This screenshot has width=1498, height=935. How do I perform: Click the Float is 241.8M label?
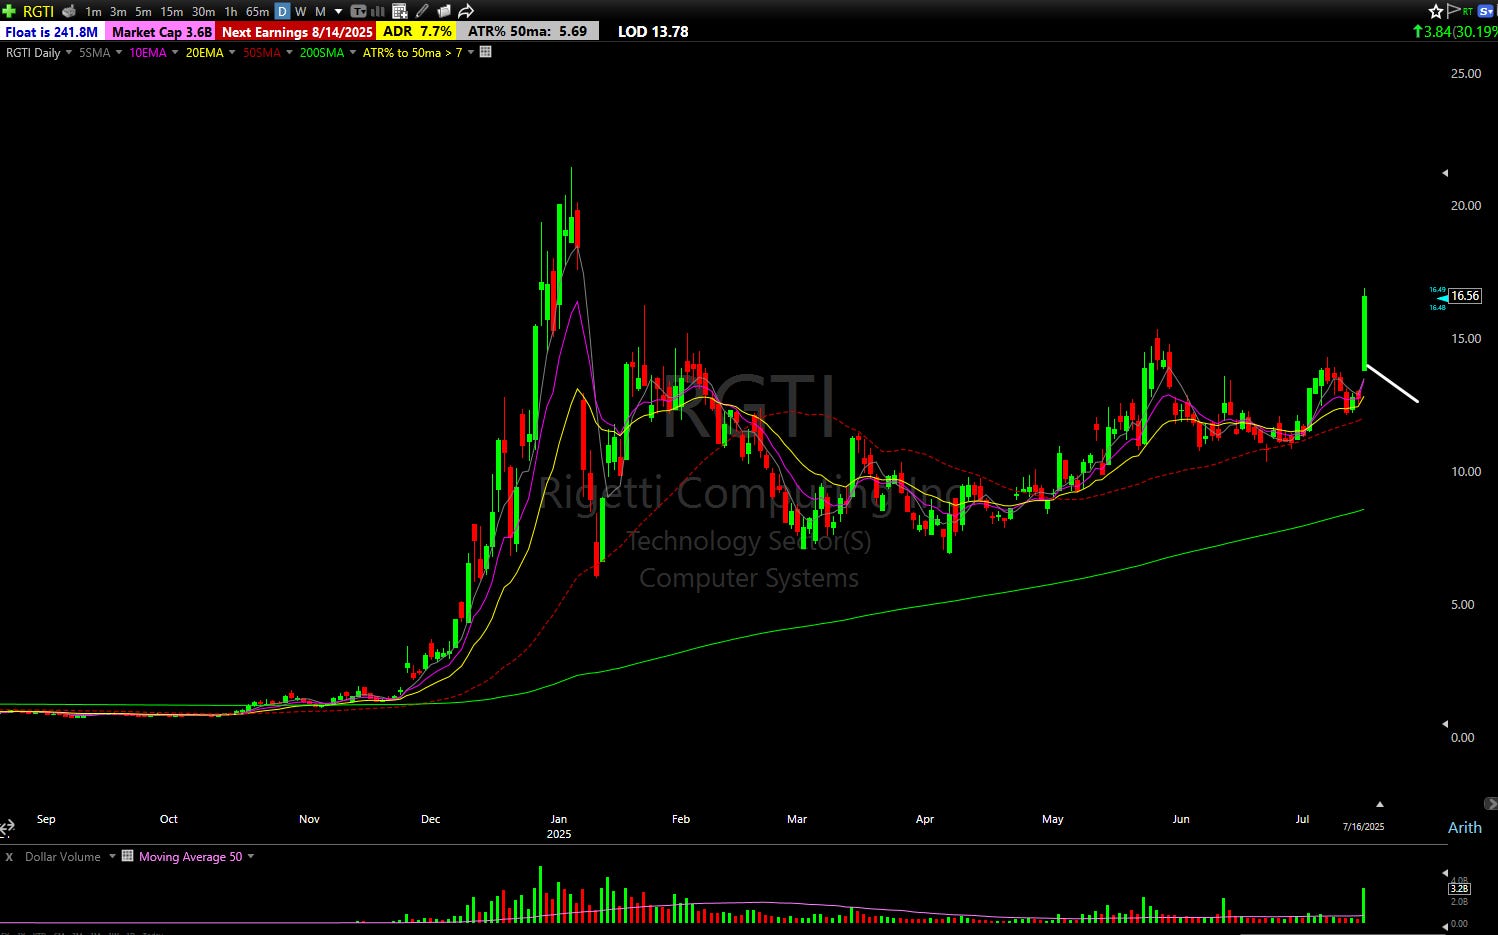pyautogui.click(x=52, y=31)
